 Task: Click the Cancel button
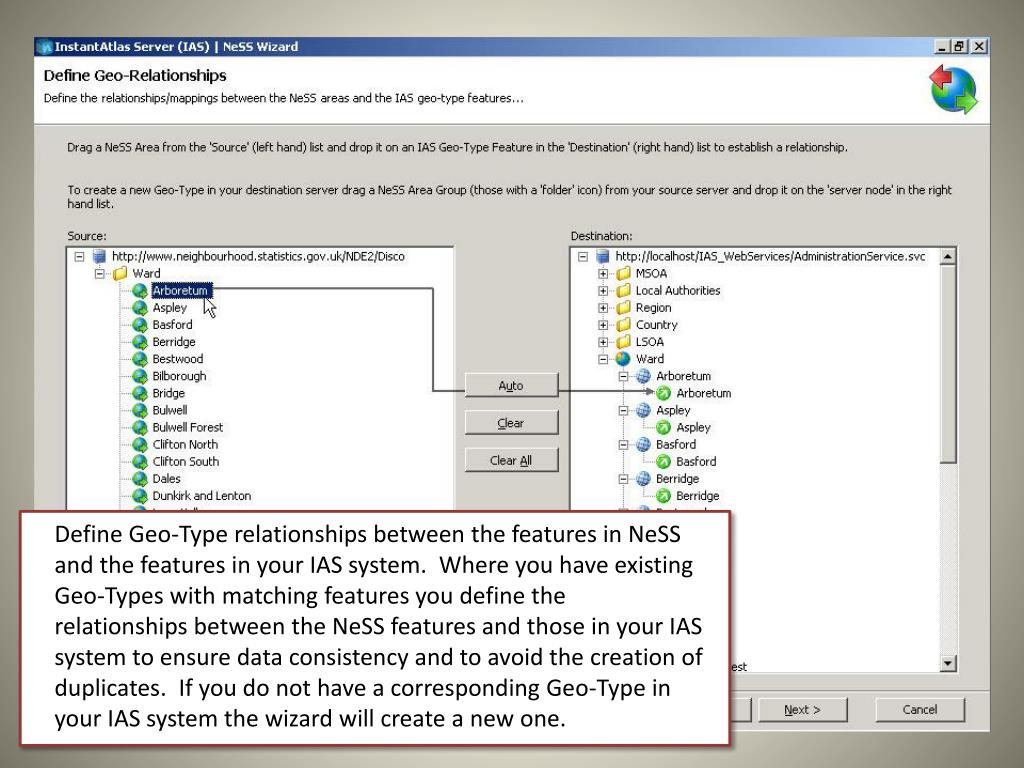[x=920, y=709]
